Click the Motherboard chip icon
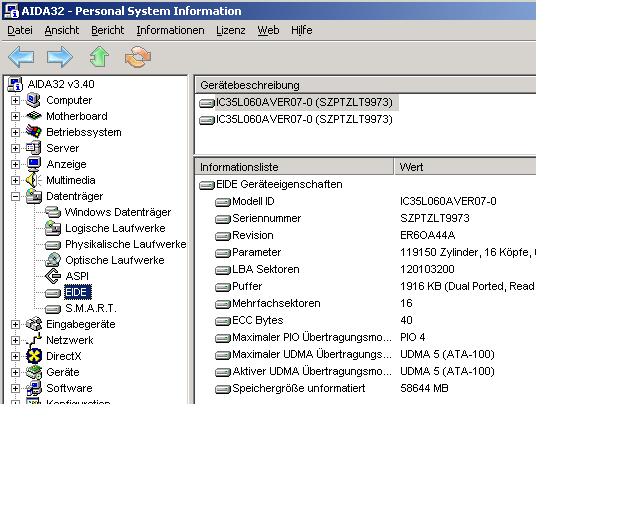640x512 pixels. (33, 116)
